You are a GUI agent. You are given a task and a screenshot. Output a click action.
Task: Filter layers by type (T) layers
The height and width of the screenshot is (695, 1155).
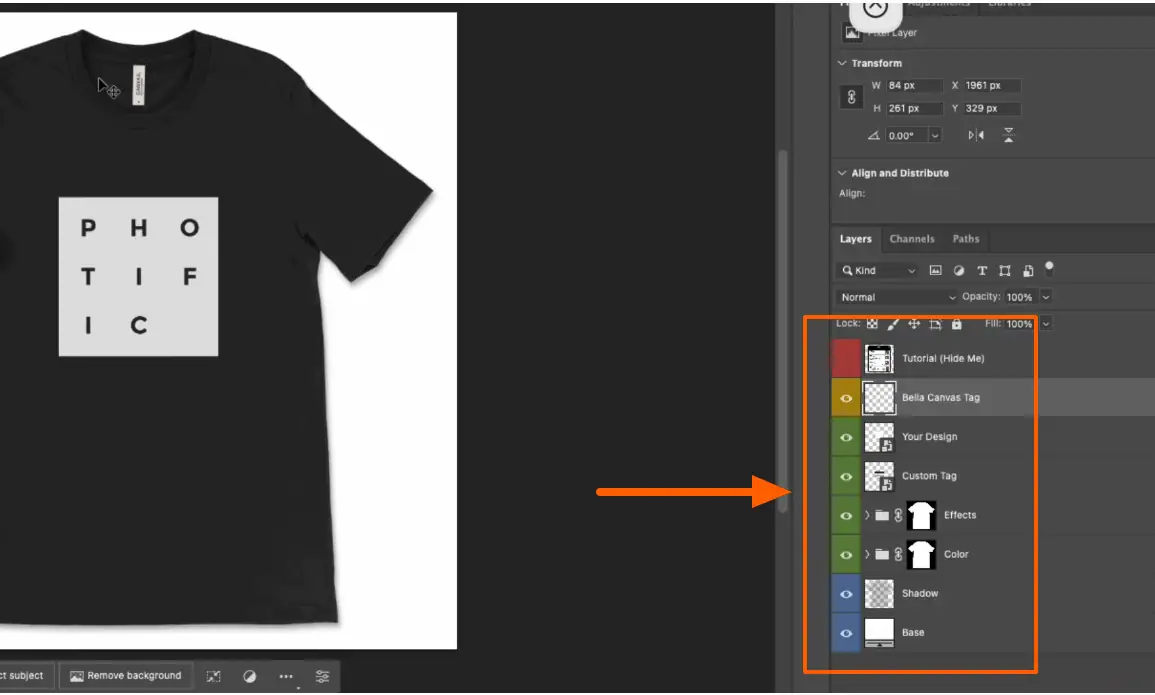982,270
